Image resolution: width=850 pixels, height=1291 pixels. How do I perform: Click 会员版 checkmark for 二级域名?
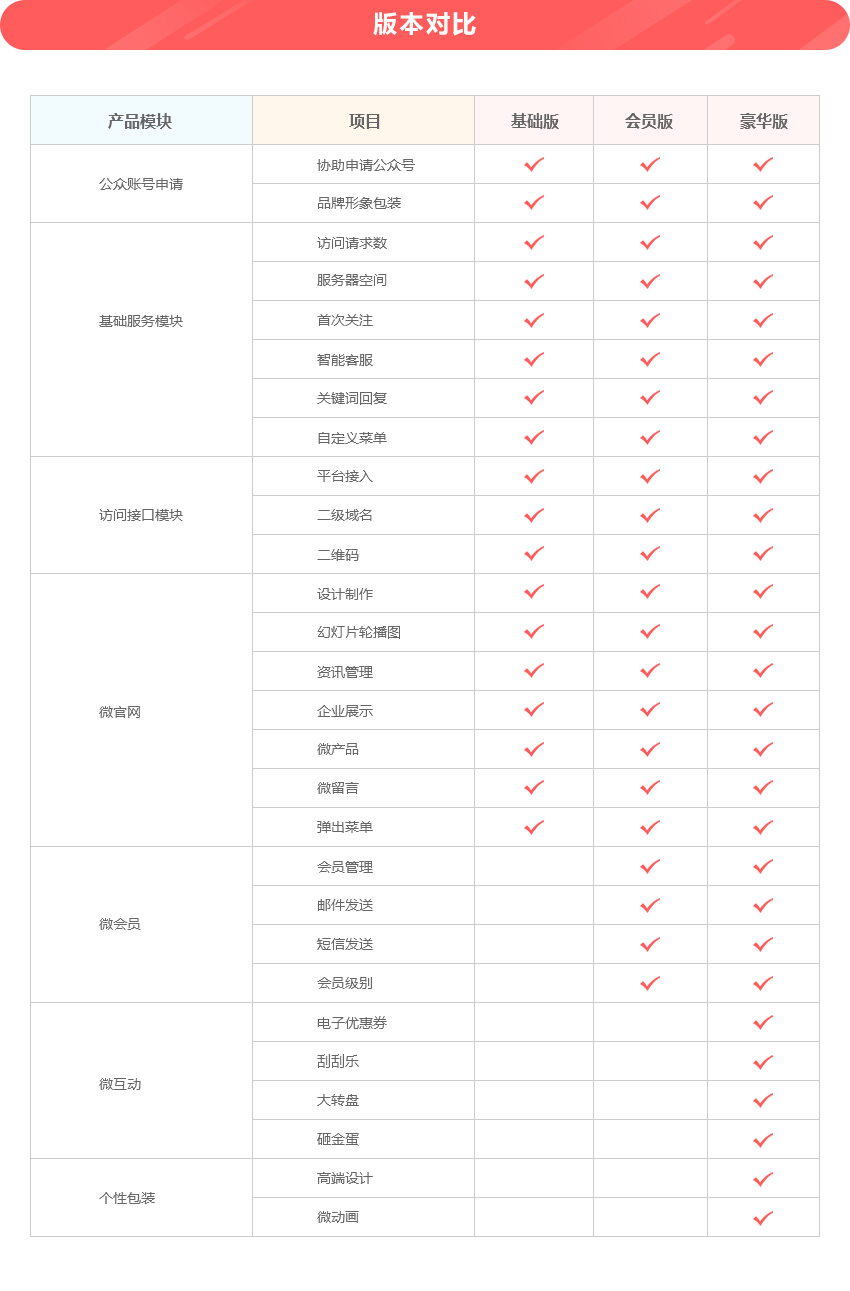click(650, 515)
